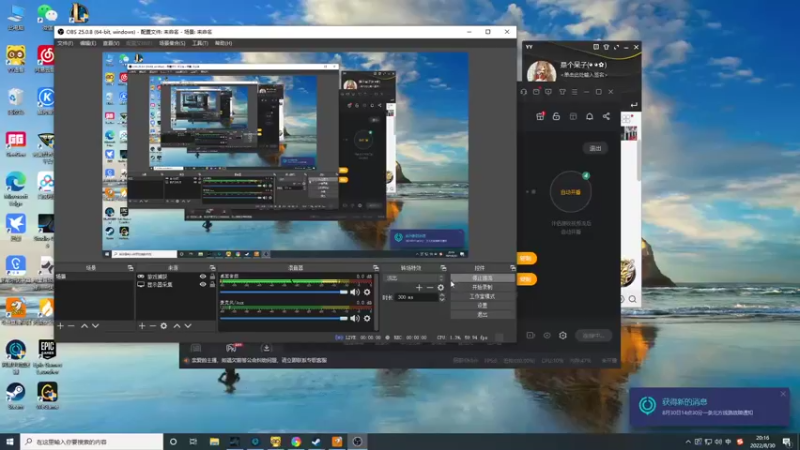Image resolution: width=800 pixels, height=450 pixels.
Task: Open Mic/Aux audio settings gear
Action: 367,318
